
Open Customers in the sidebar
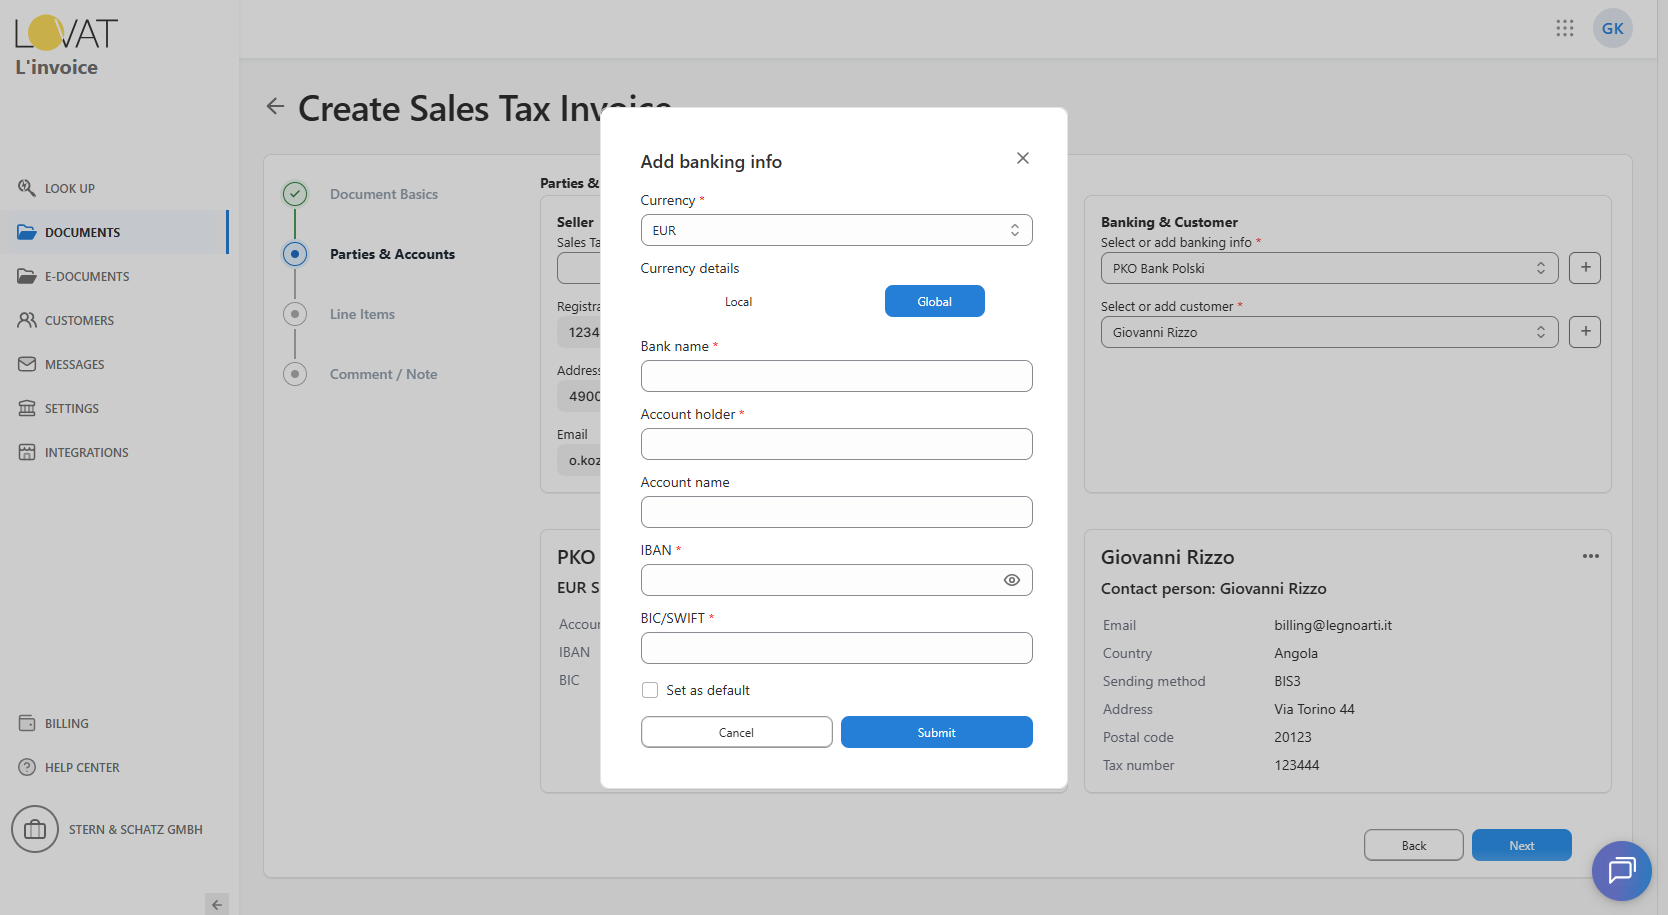pyautogui.click(x=79, y=320)
